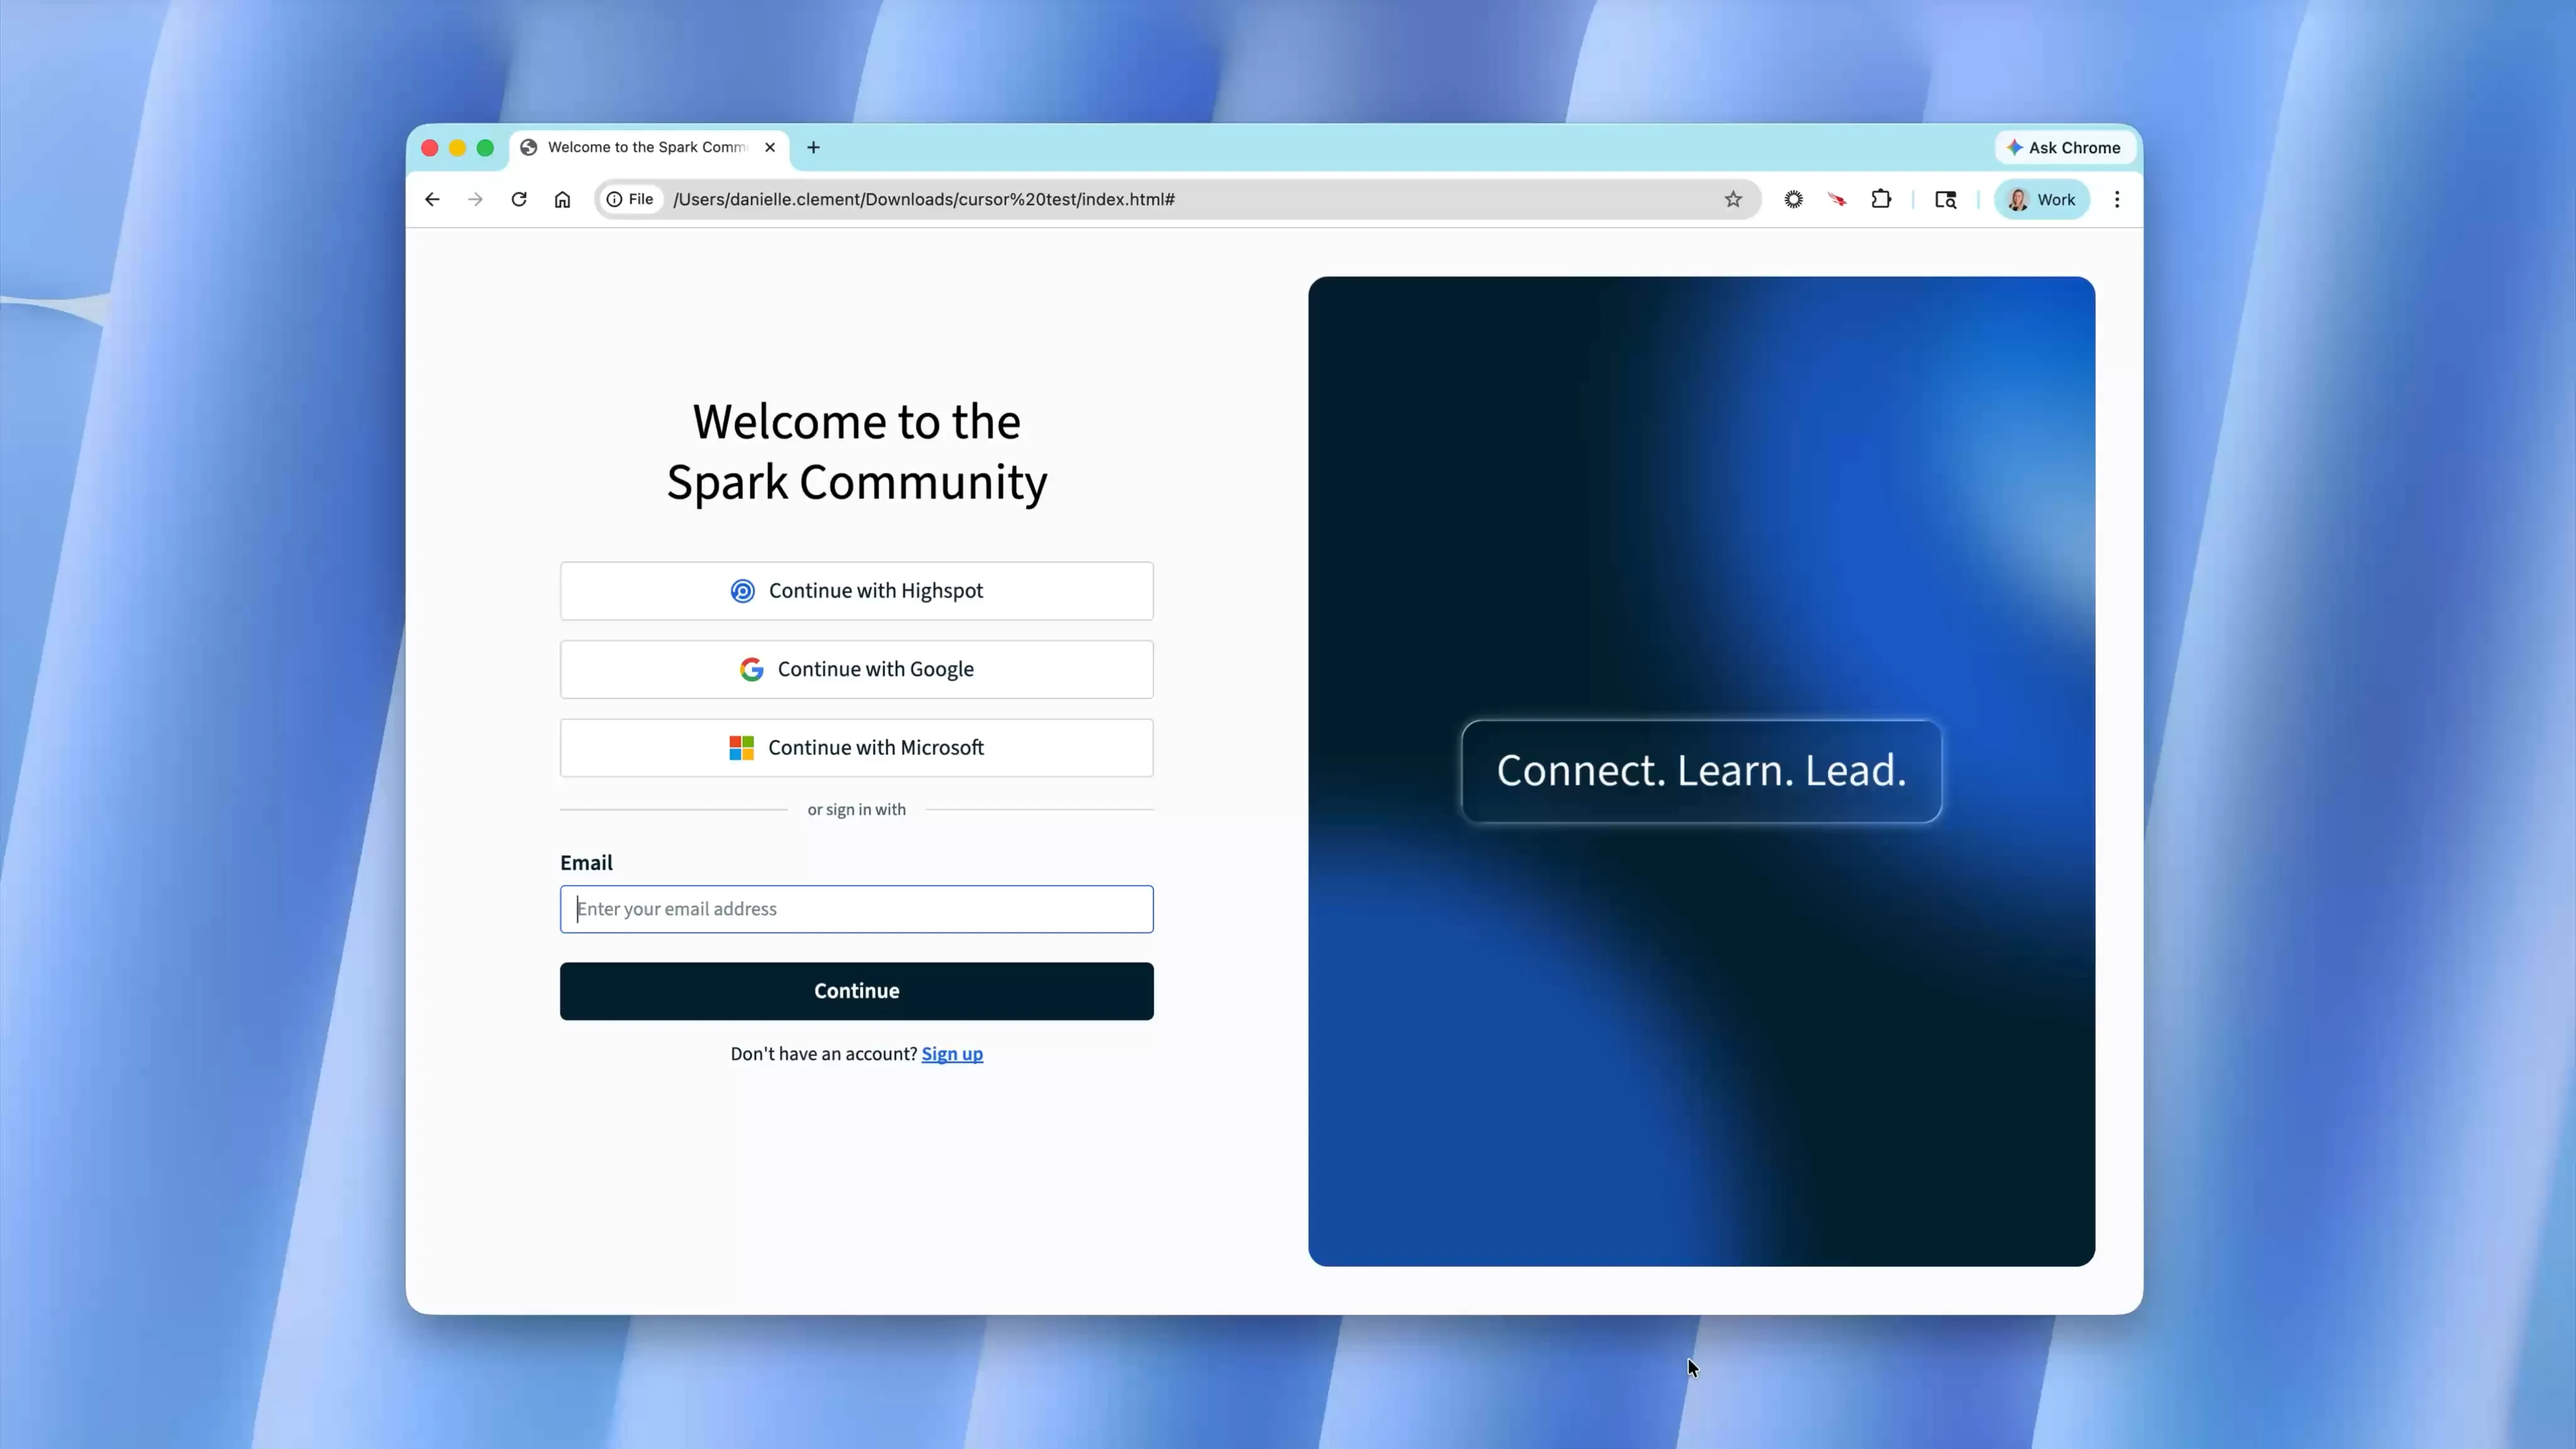Click the browser back arrow
Screen dimensions: 2576x1449
coord(432,199)
